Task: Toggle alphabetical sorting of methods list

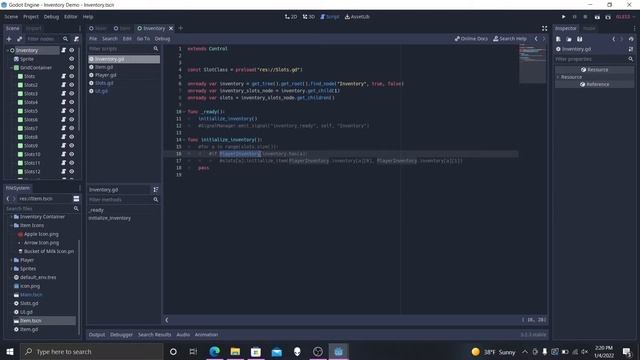Action: point(156,190)
